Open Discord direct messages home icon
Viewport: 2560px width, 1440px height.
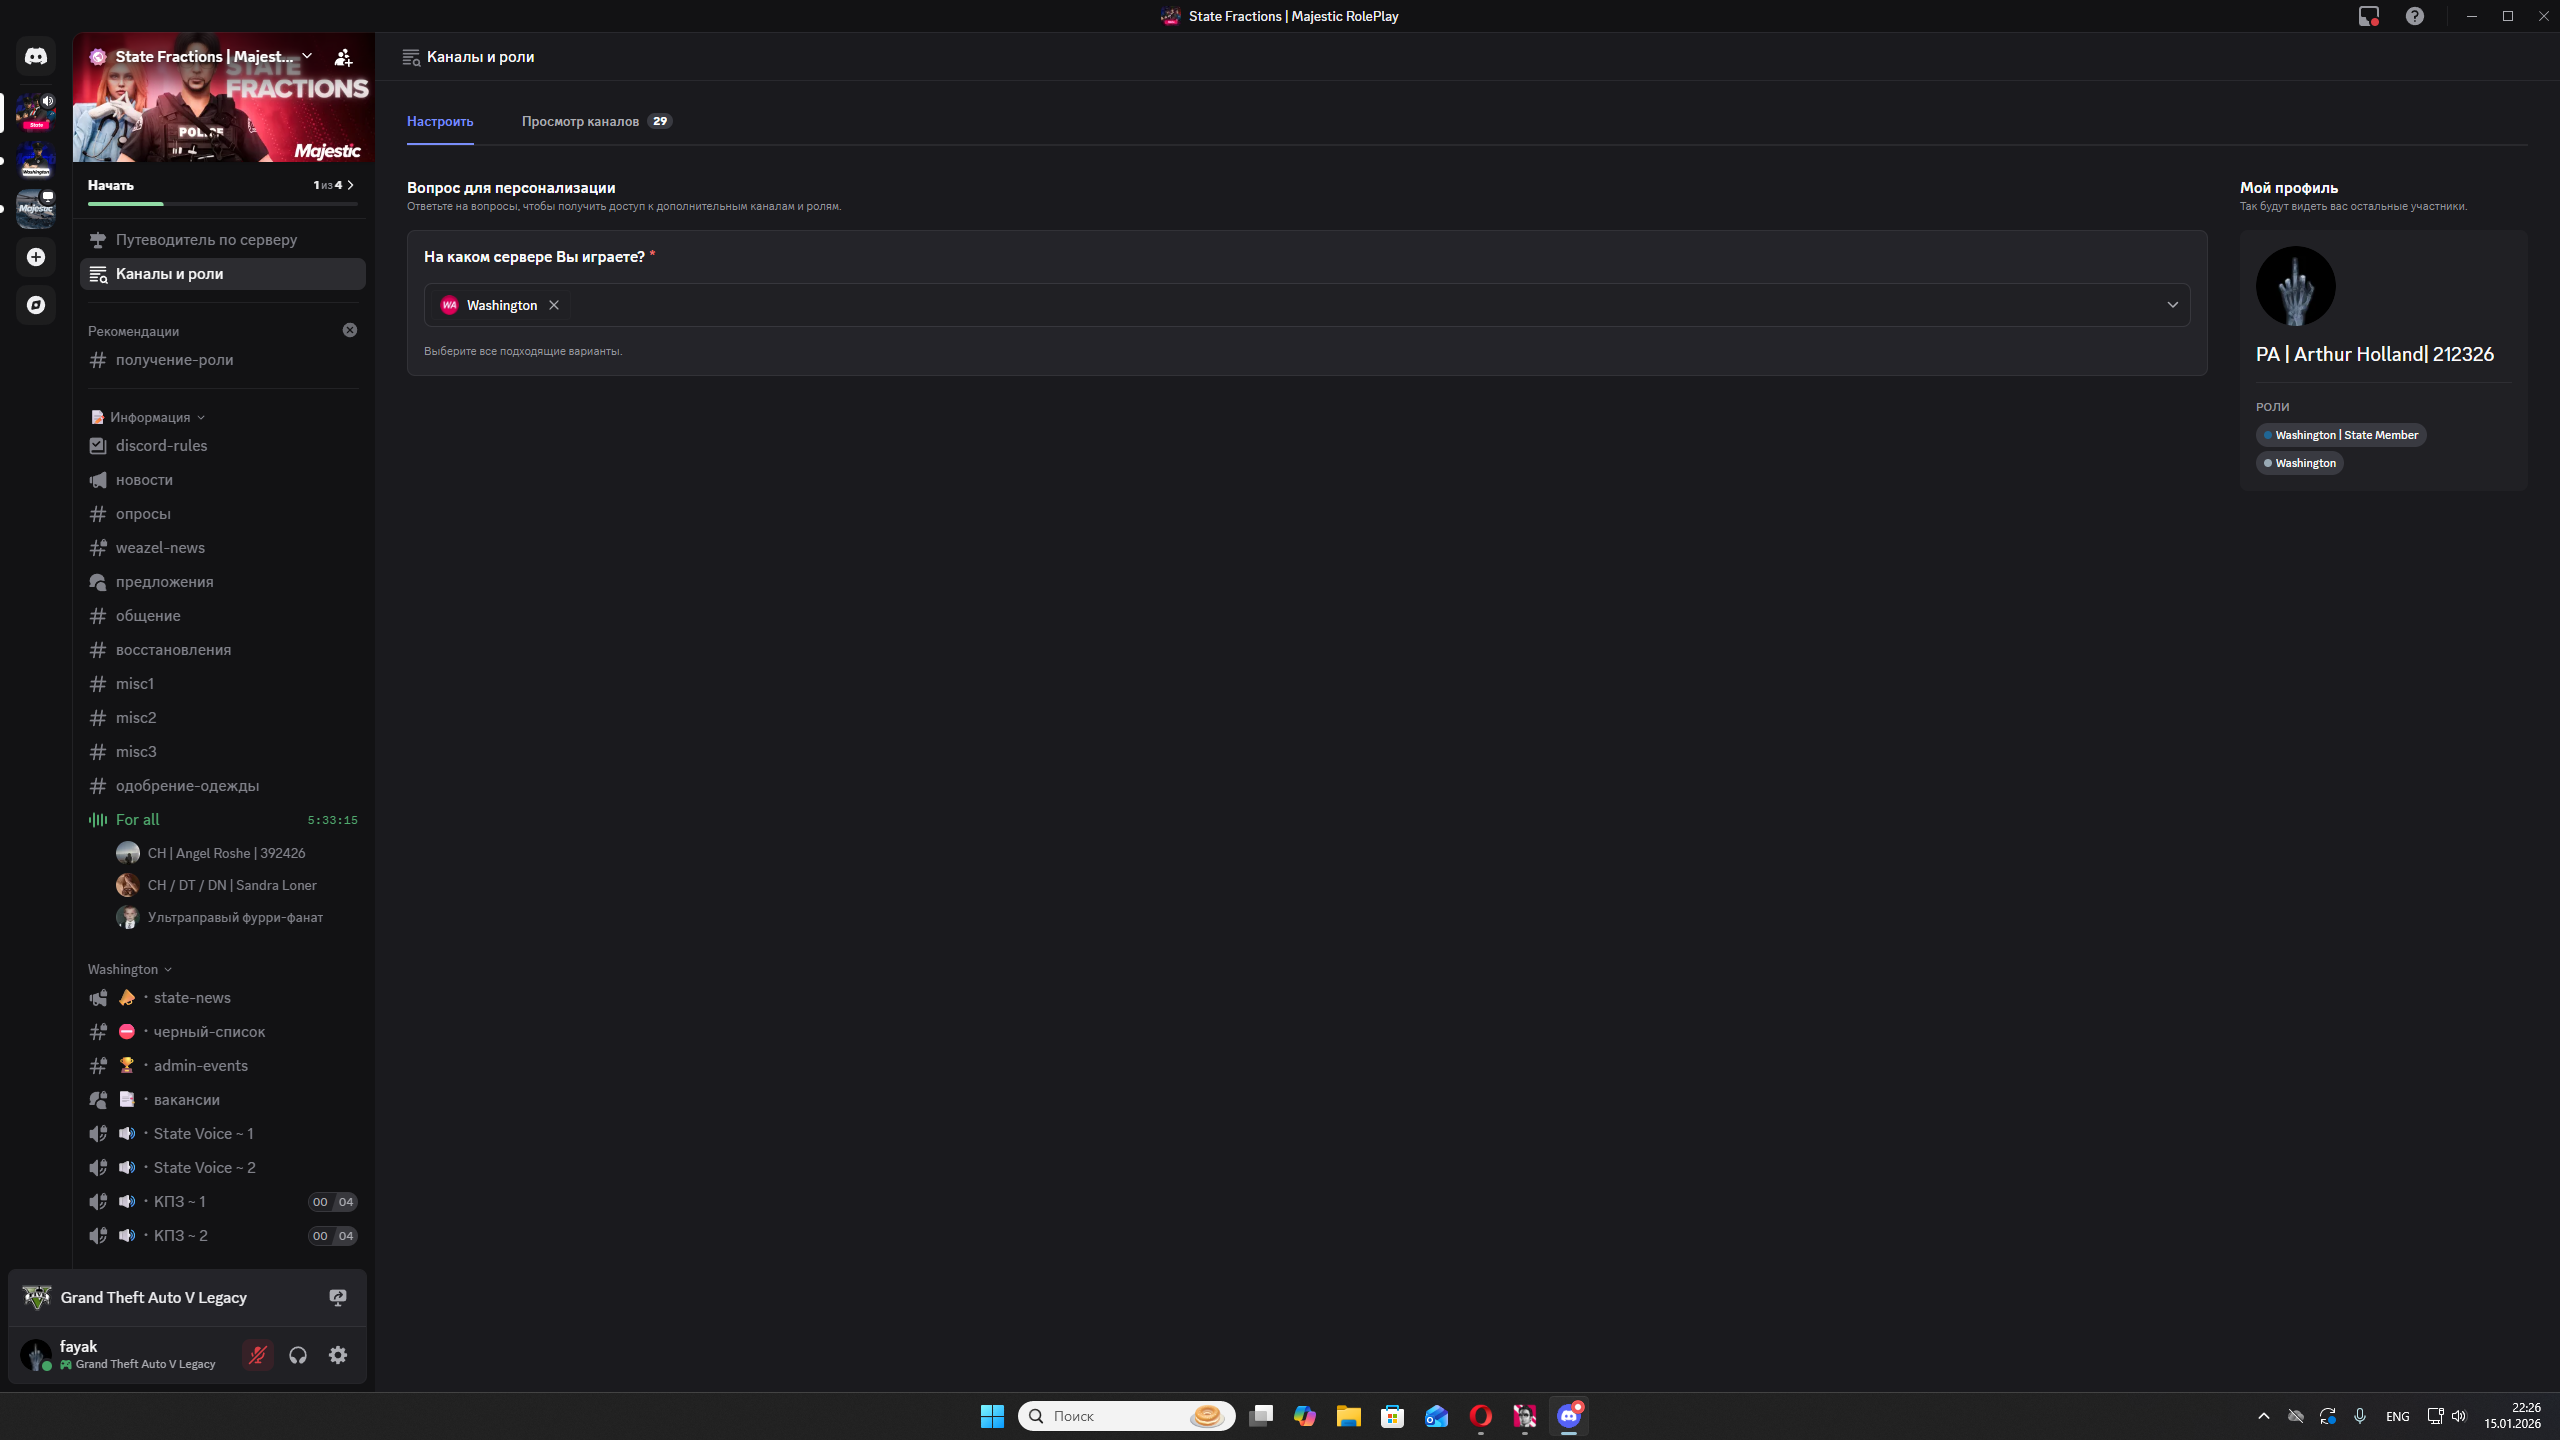tap(36, 57)
